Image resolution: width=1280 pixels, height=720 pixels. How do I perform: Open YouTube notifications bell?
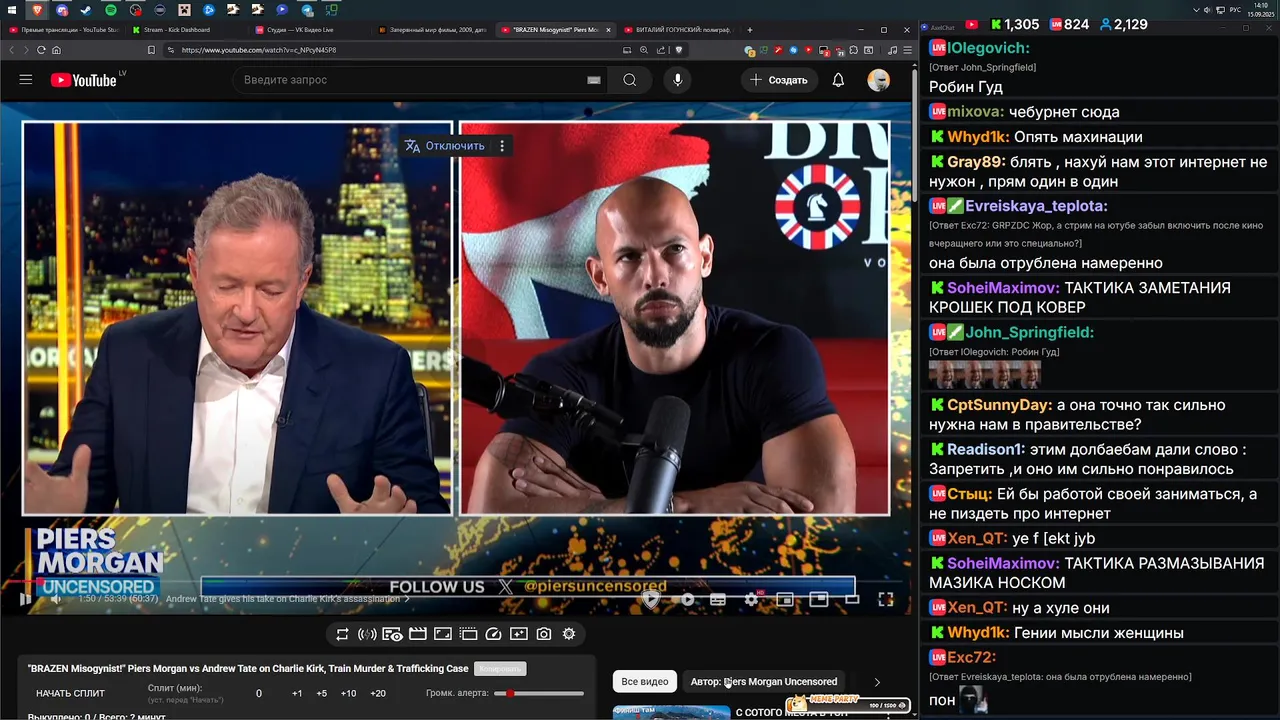pos(838,80)
